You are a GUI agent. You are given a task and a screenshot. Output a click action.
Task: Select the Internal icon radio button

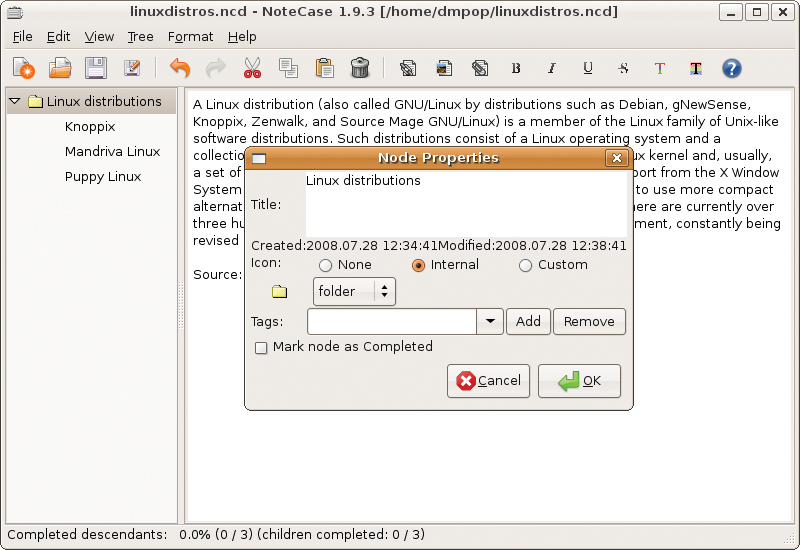418,265
